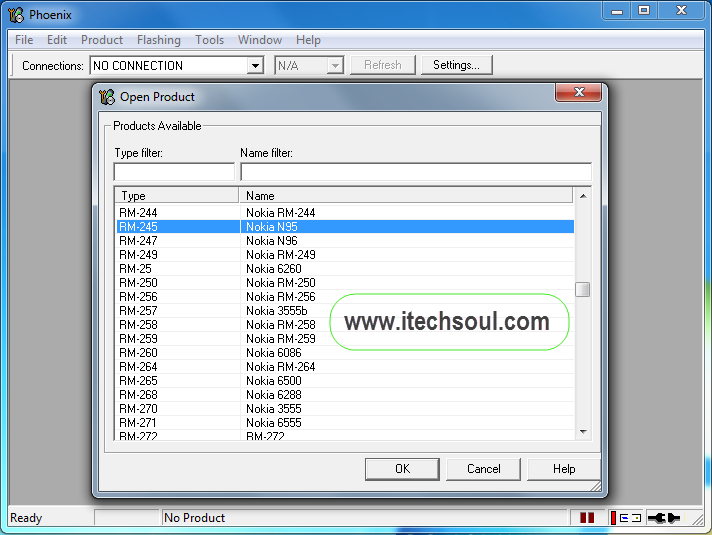Click the Open Product dialog title icon
The height and width of the screenshot is (535, 712).
(x=107, y=97)
